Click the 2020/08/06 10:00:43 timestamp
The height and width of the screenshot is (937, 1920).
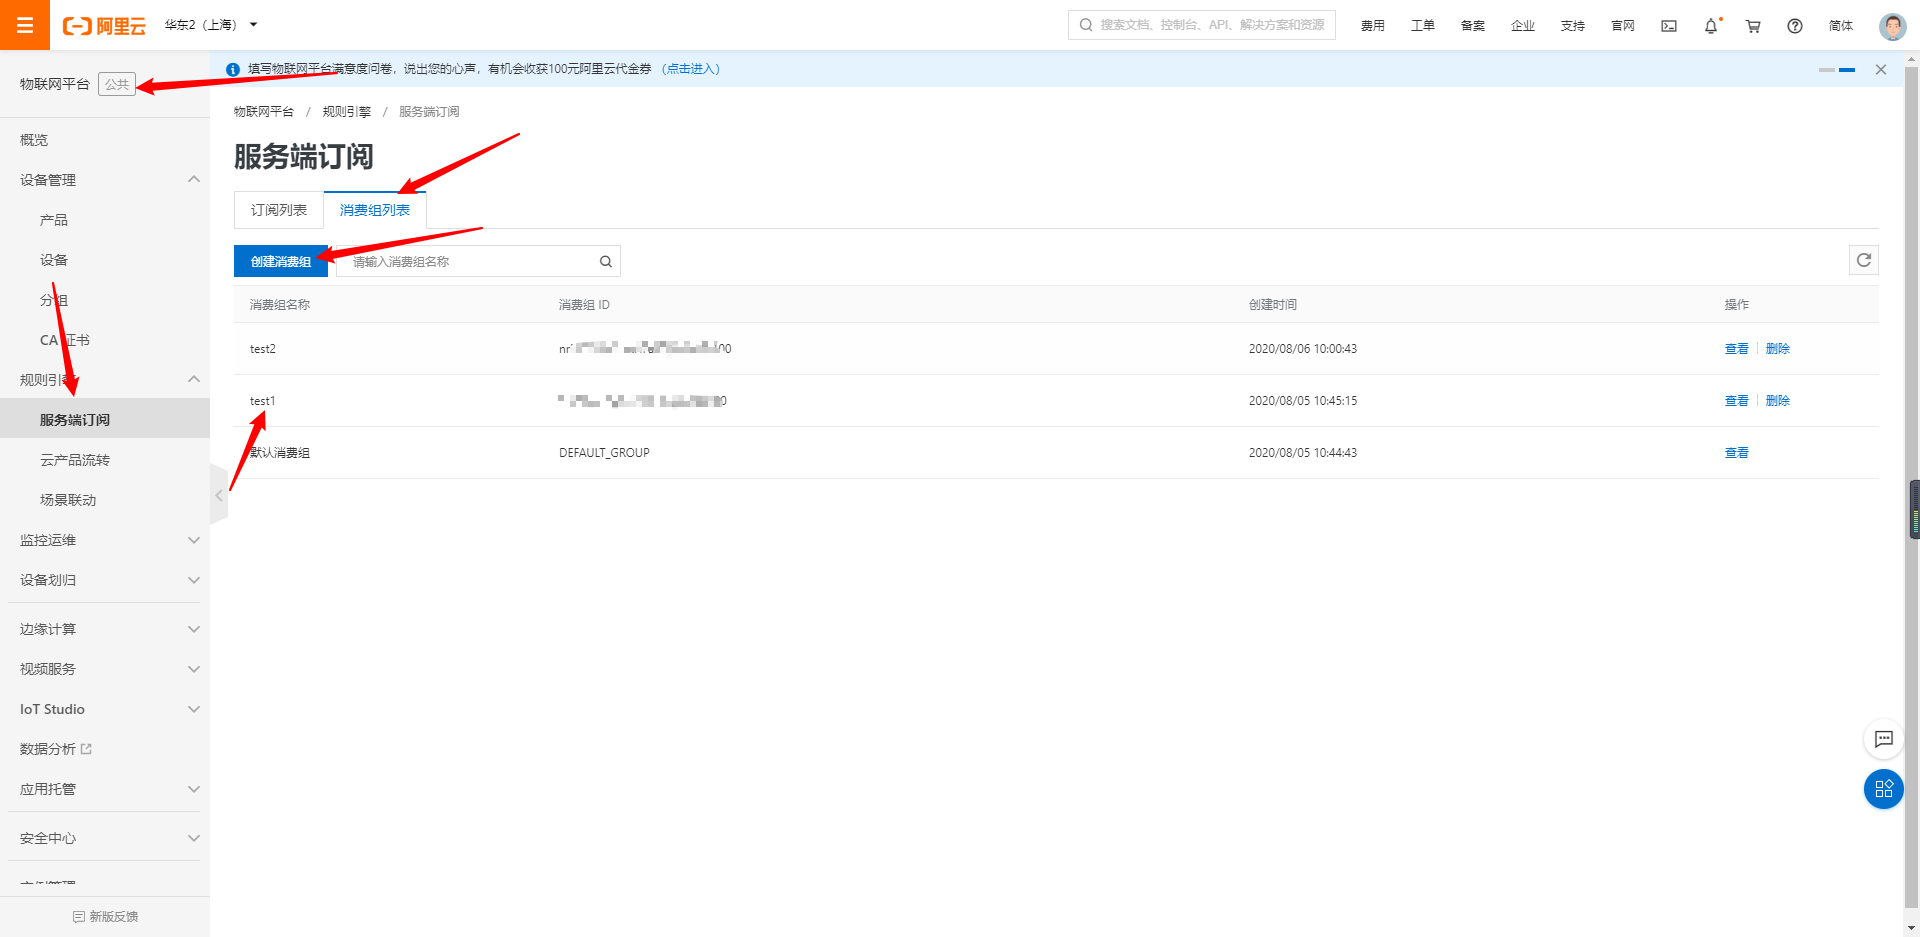coord(1303,349)
